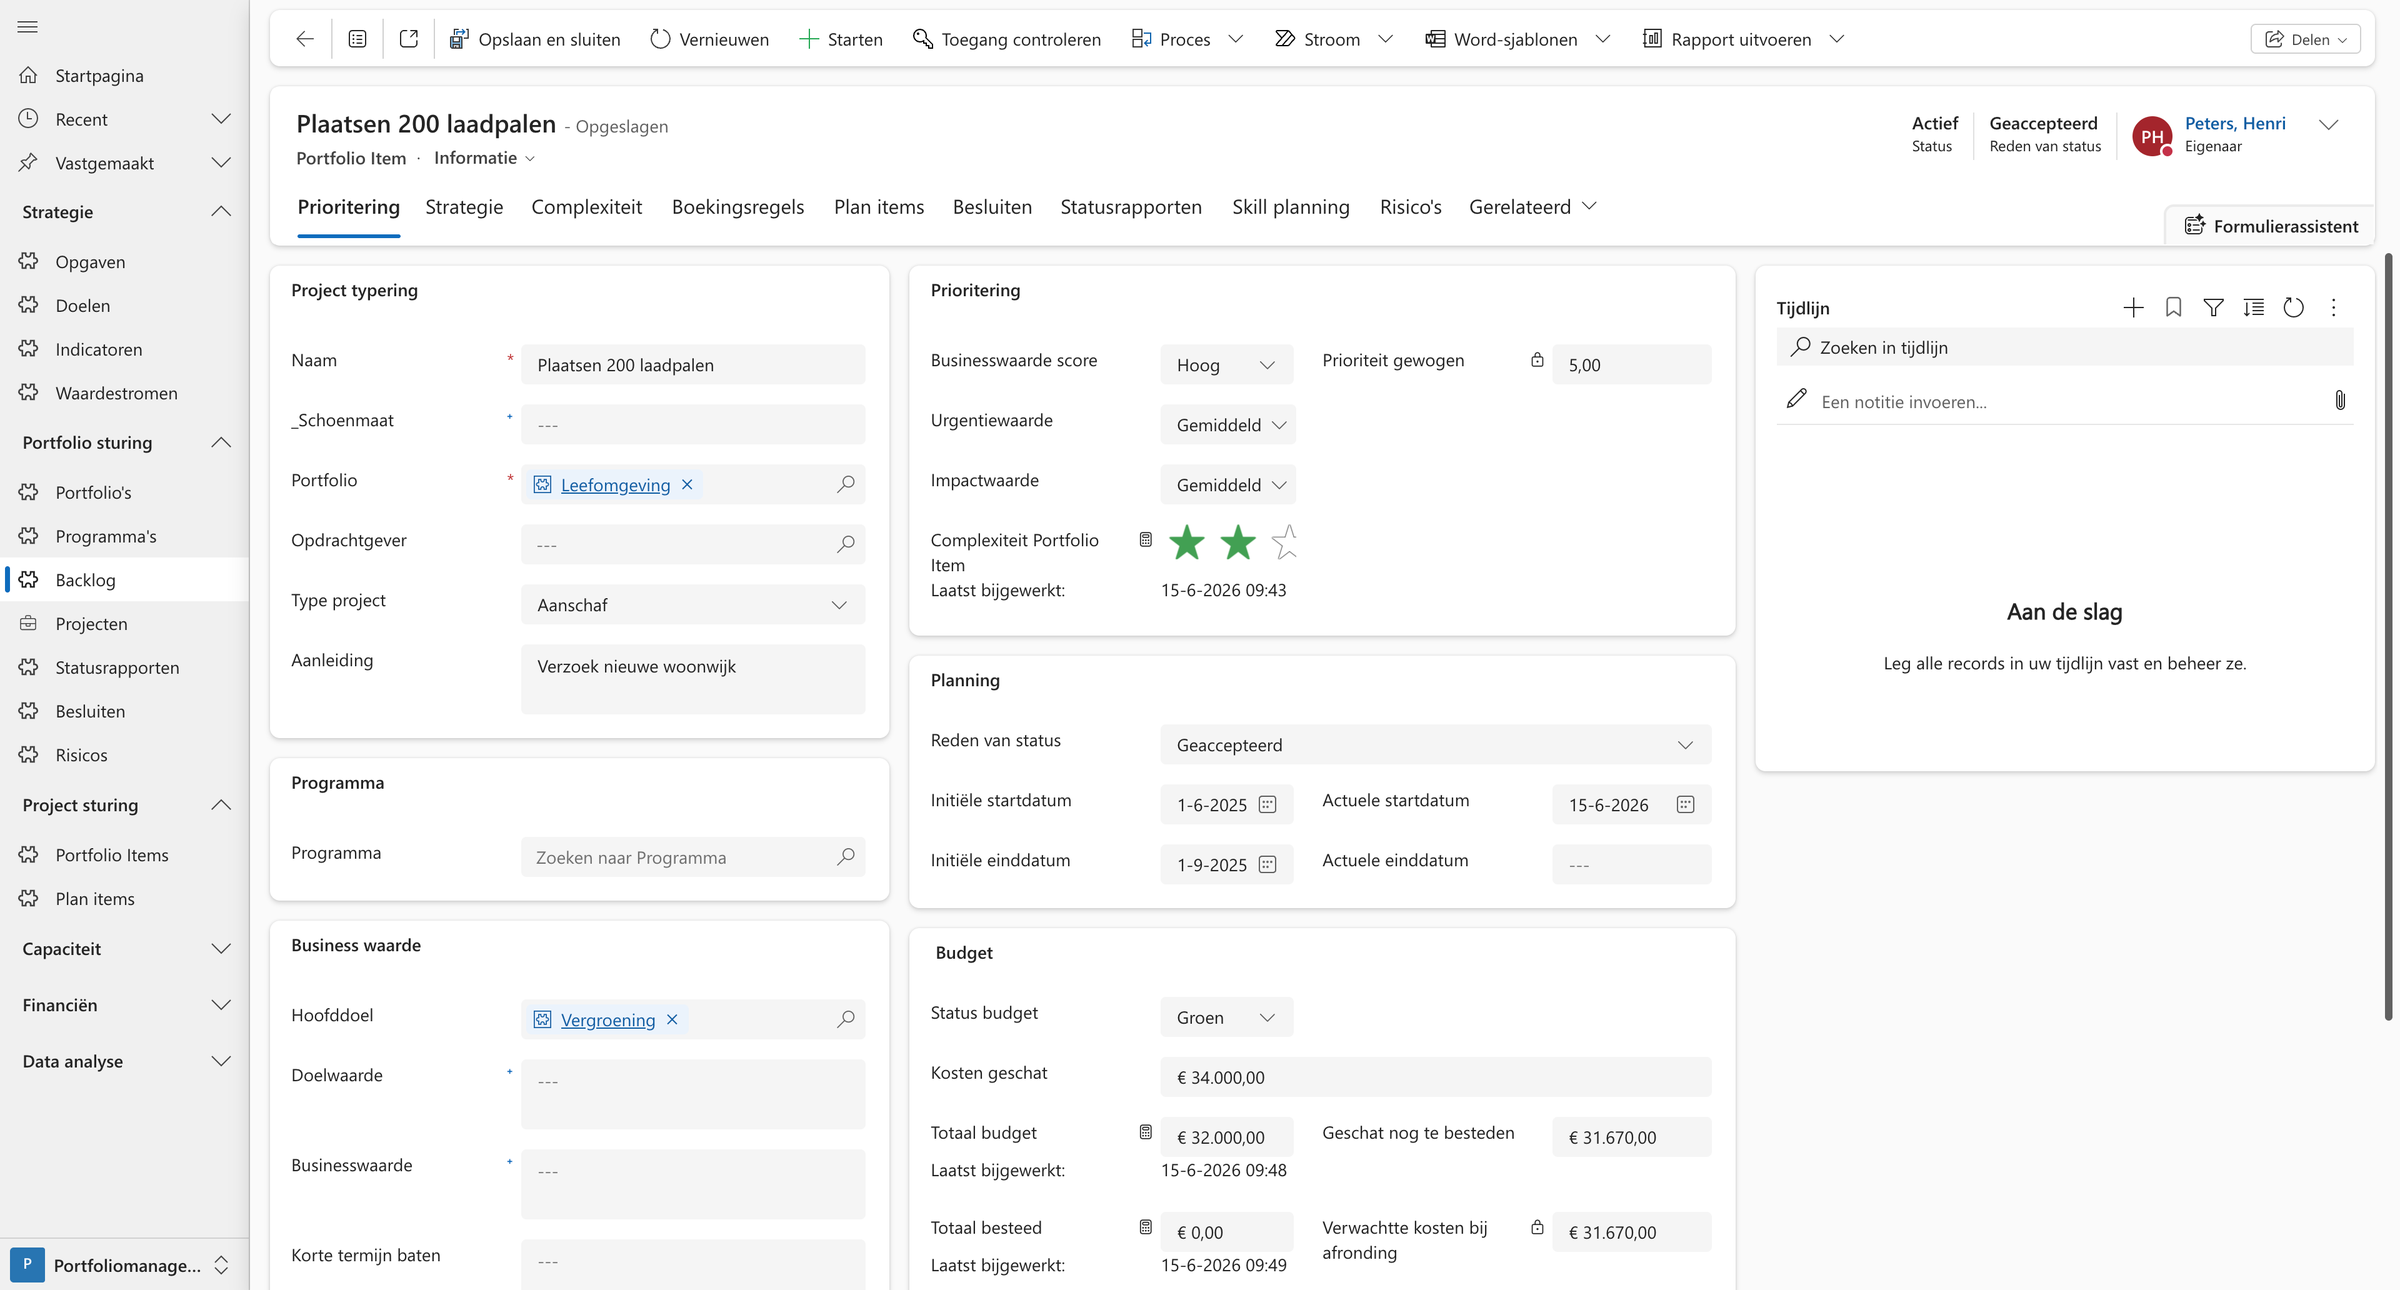2400x1290 pixels.
Task: Click the Naam input field
Action: [693, 365]
